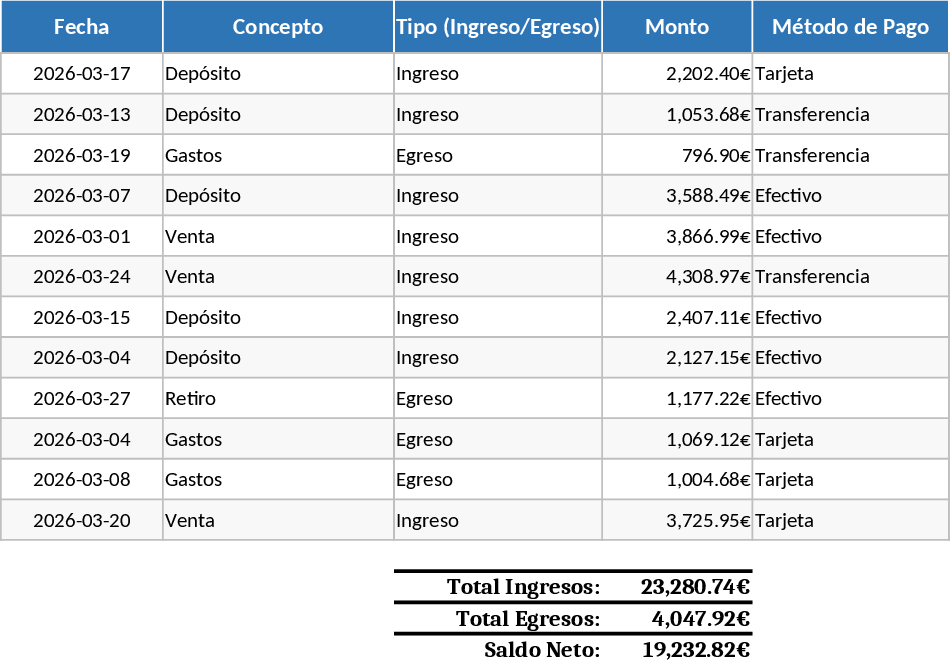Select the Concepto column header
This screenshot has width=950, height=660.
(278, 27)
